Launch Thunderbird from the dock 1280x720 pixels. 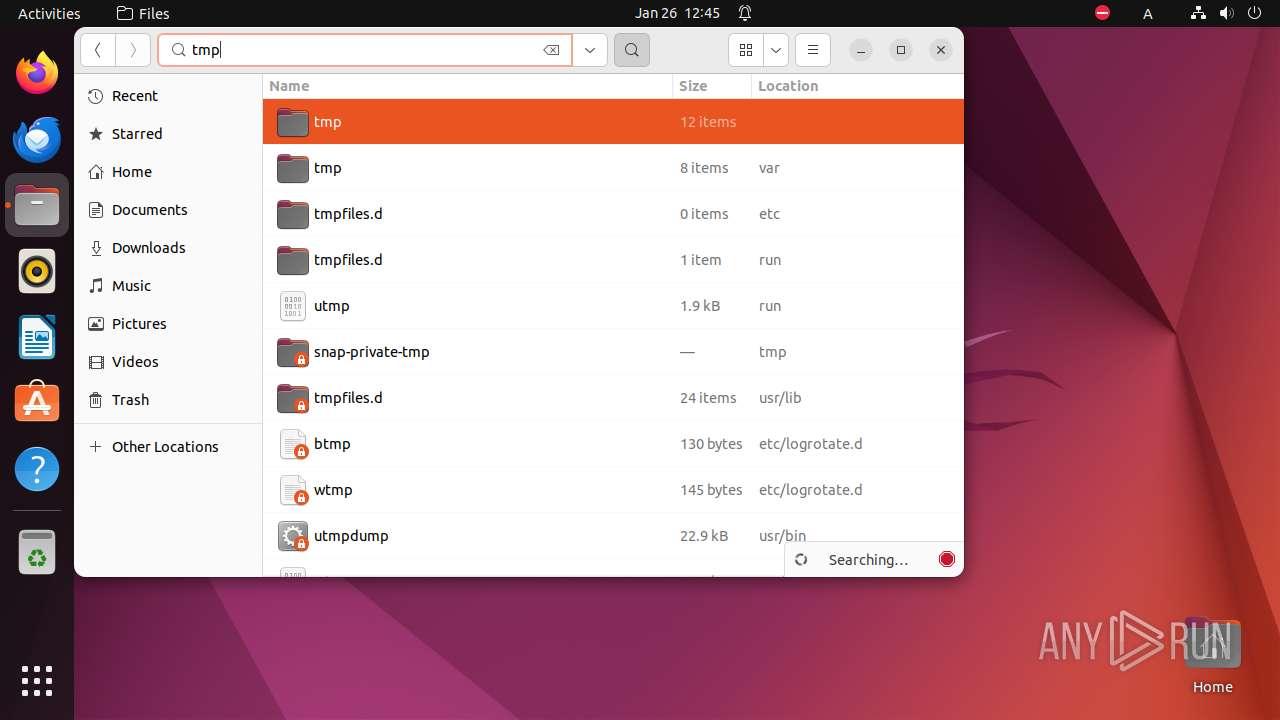click(37, 139)
